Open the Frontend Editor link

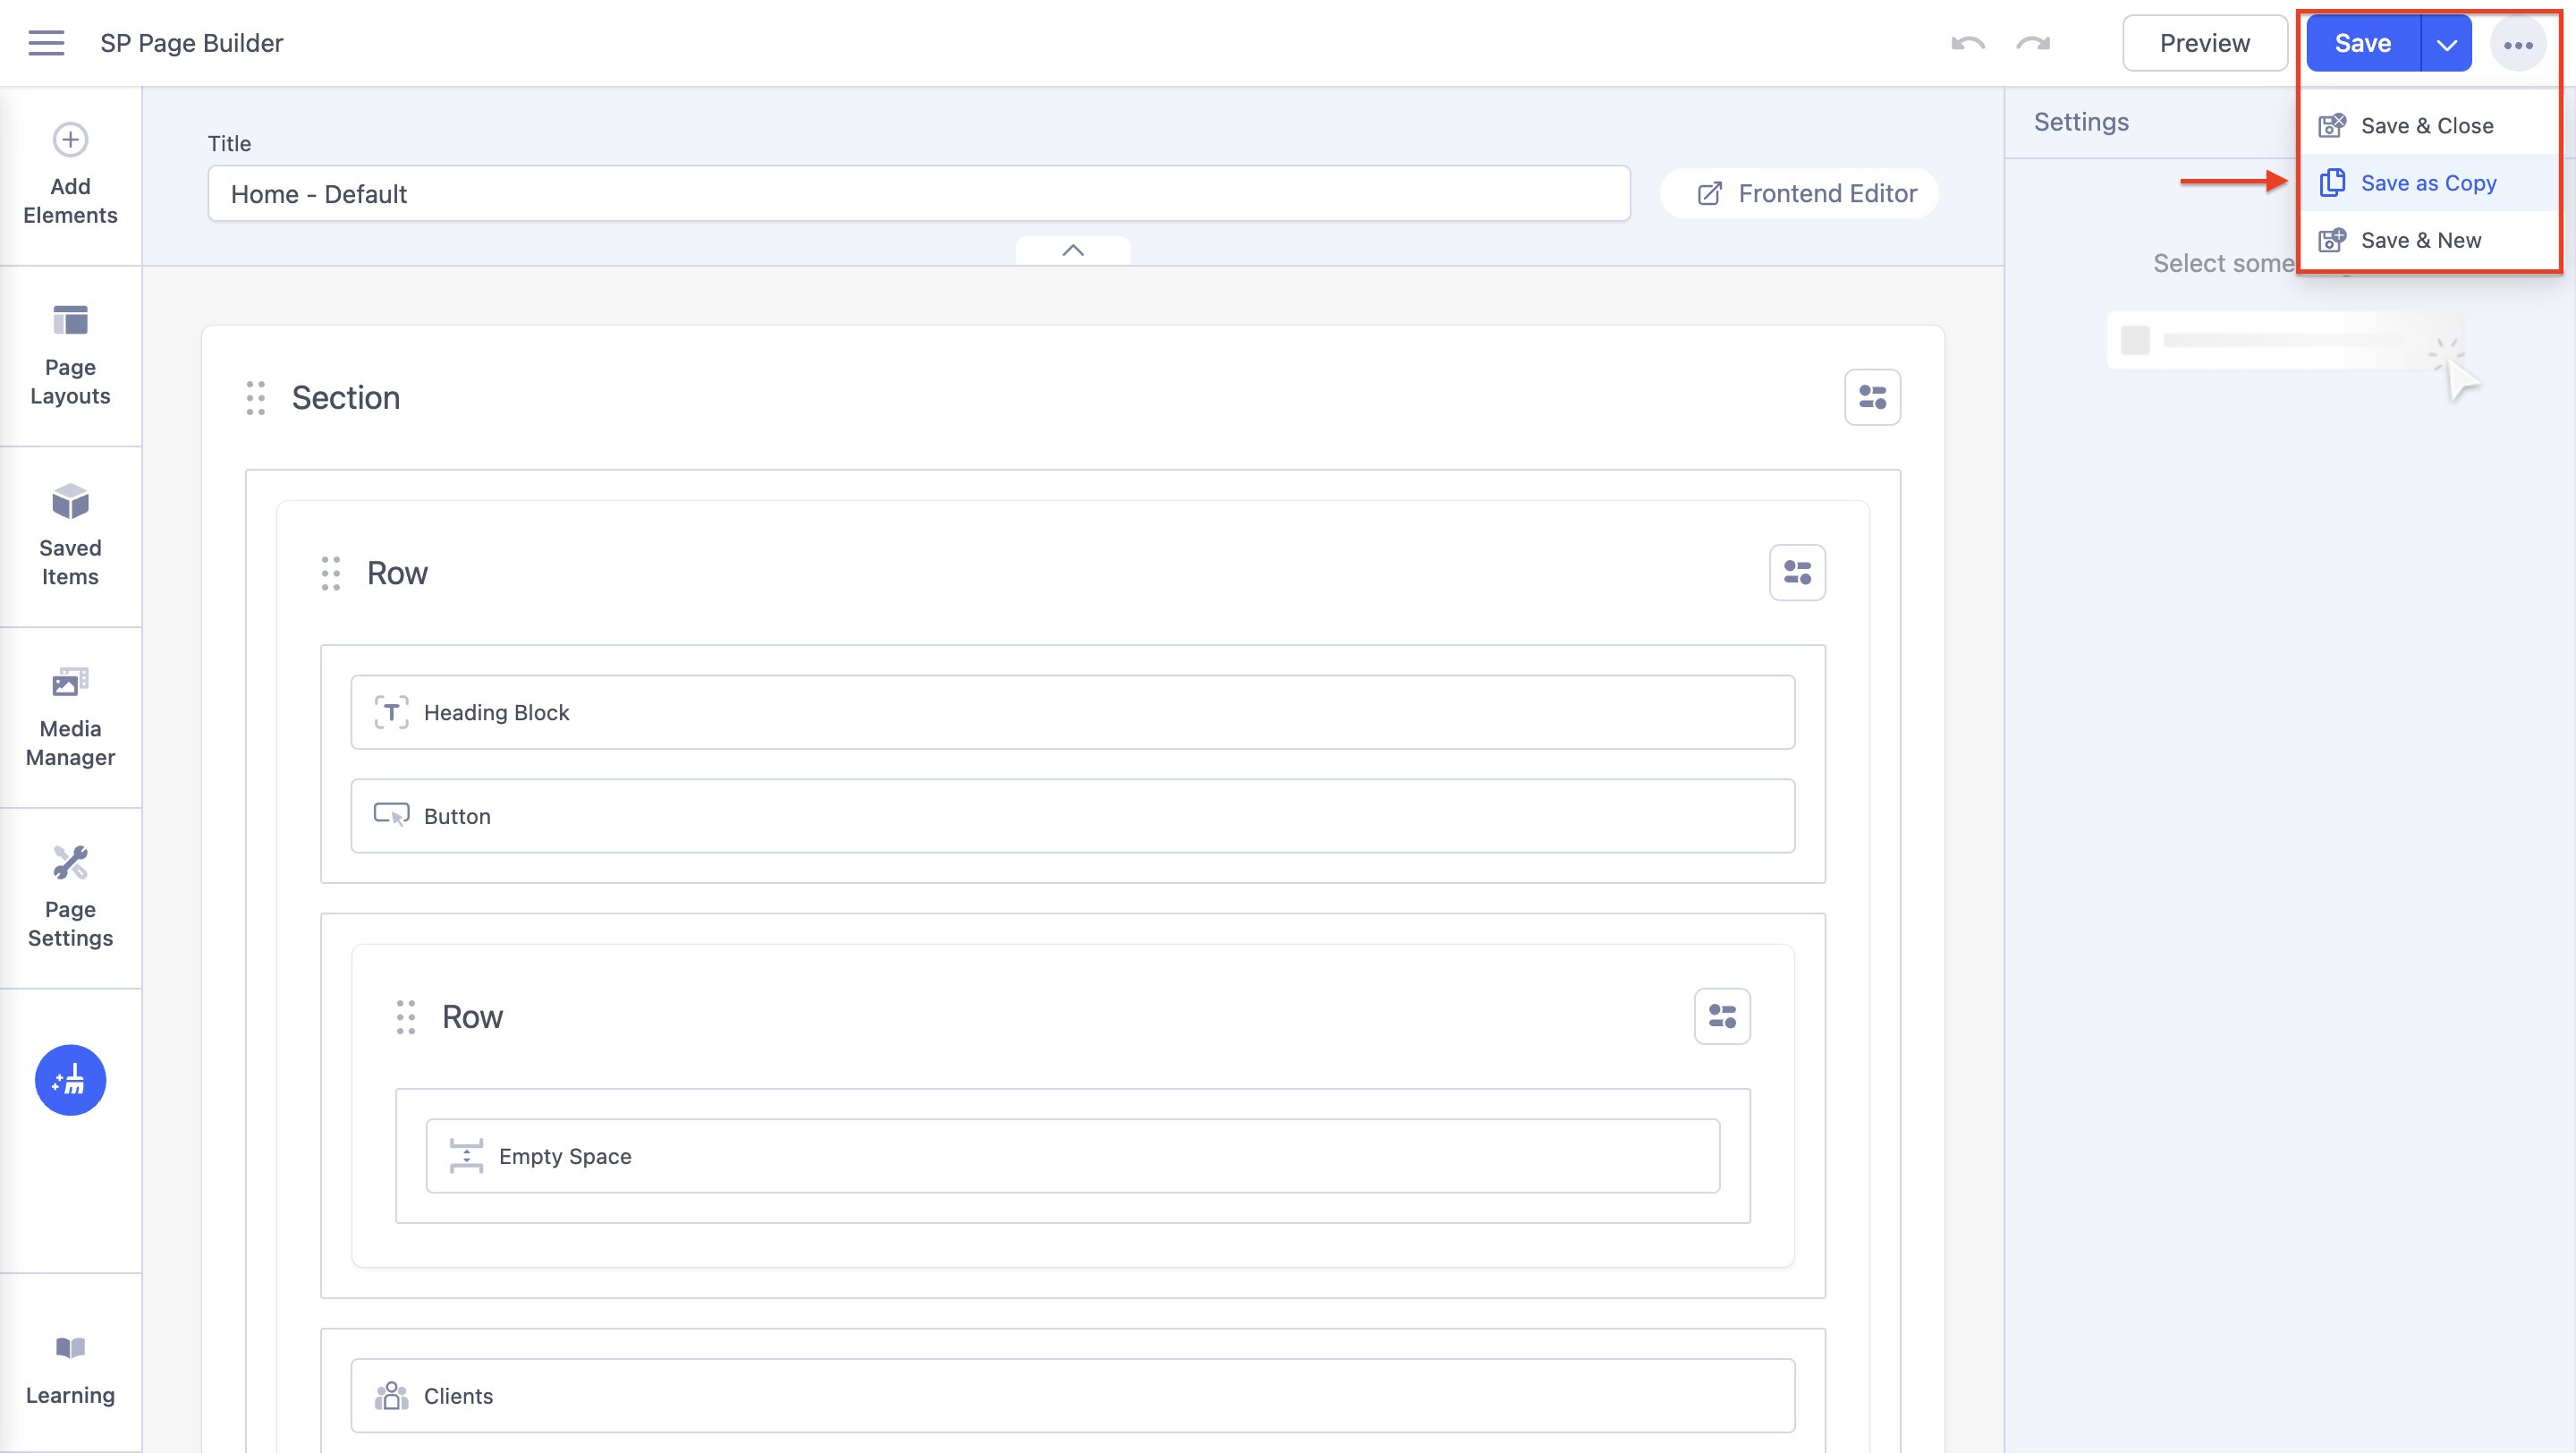[x=1807, y=193]
